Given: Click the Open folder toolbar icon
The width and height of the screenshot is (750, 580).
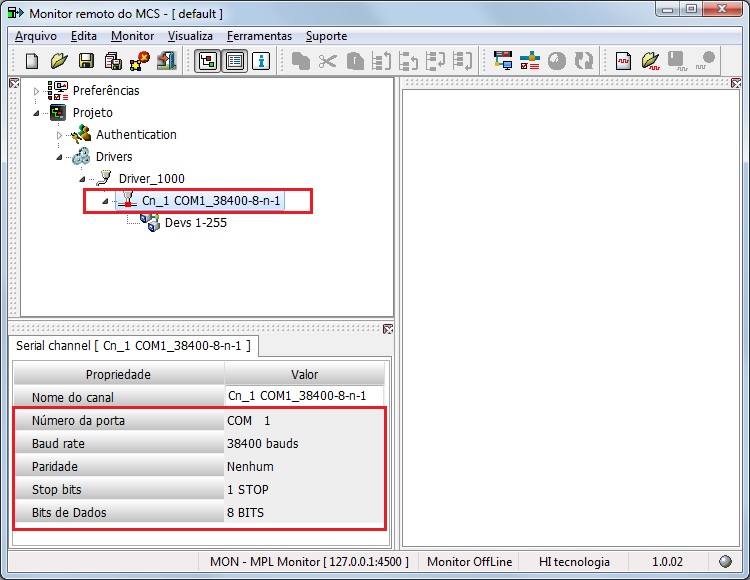Looking at the screenshot, I should coord(59,61).
